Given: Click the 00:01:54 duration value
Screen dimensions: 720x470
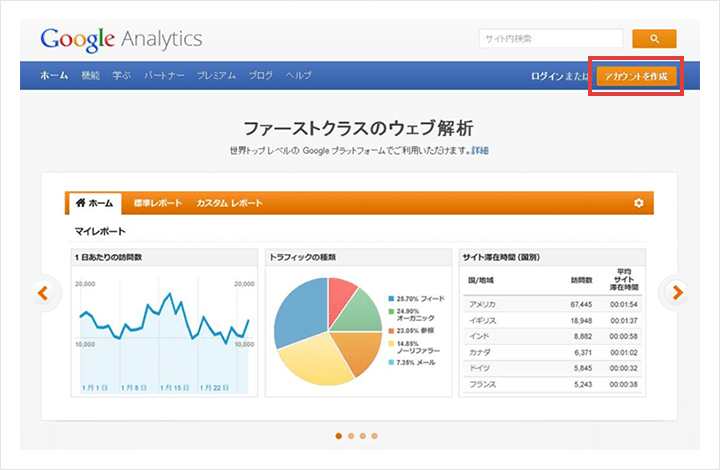Looking at the screenshot, I should pos(624,304).
